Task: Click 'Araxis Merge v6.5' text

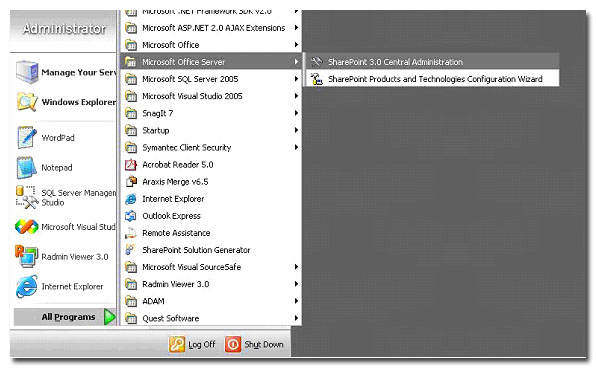Action: click(175, 182)
